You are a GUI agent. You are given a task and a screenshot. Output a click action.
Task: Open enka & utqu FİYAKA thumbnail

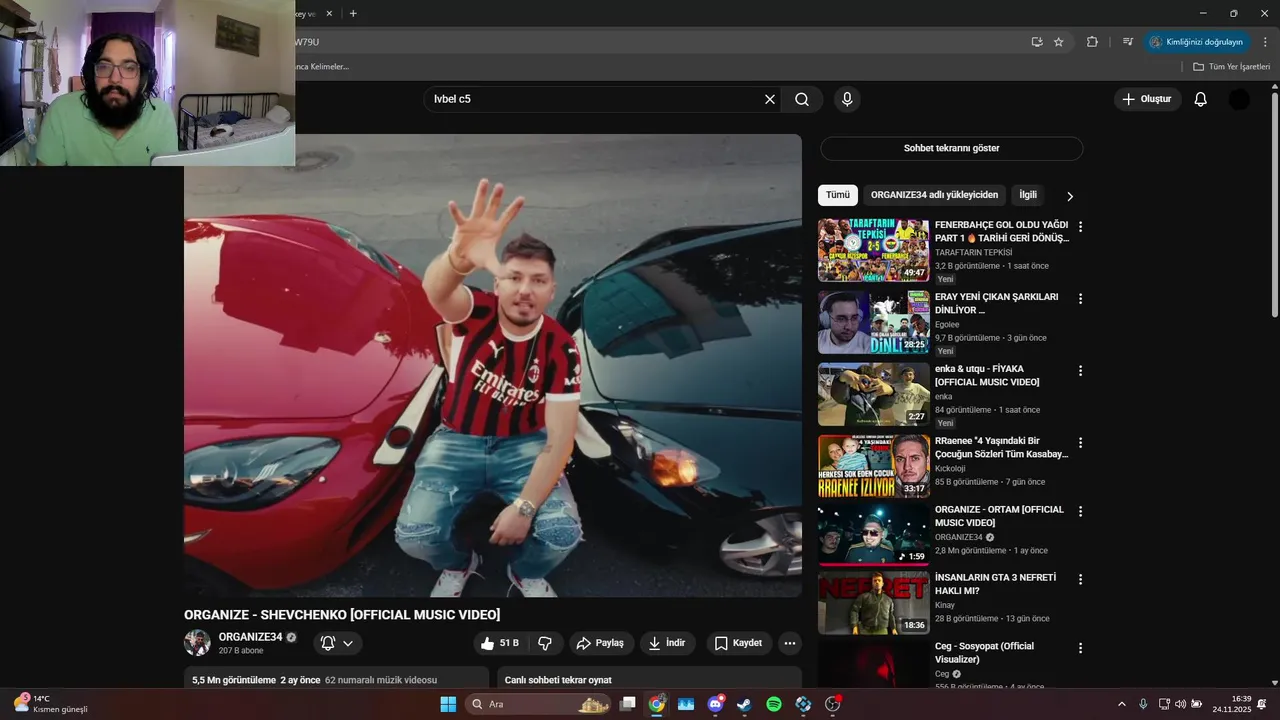(874, 394)
